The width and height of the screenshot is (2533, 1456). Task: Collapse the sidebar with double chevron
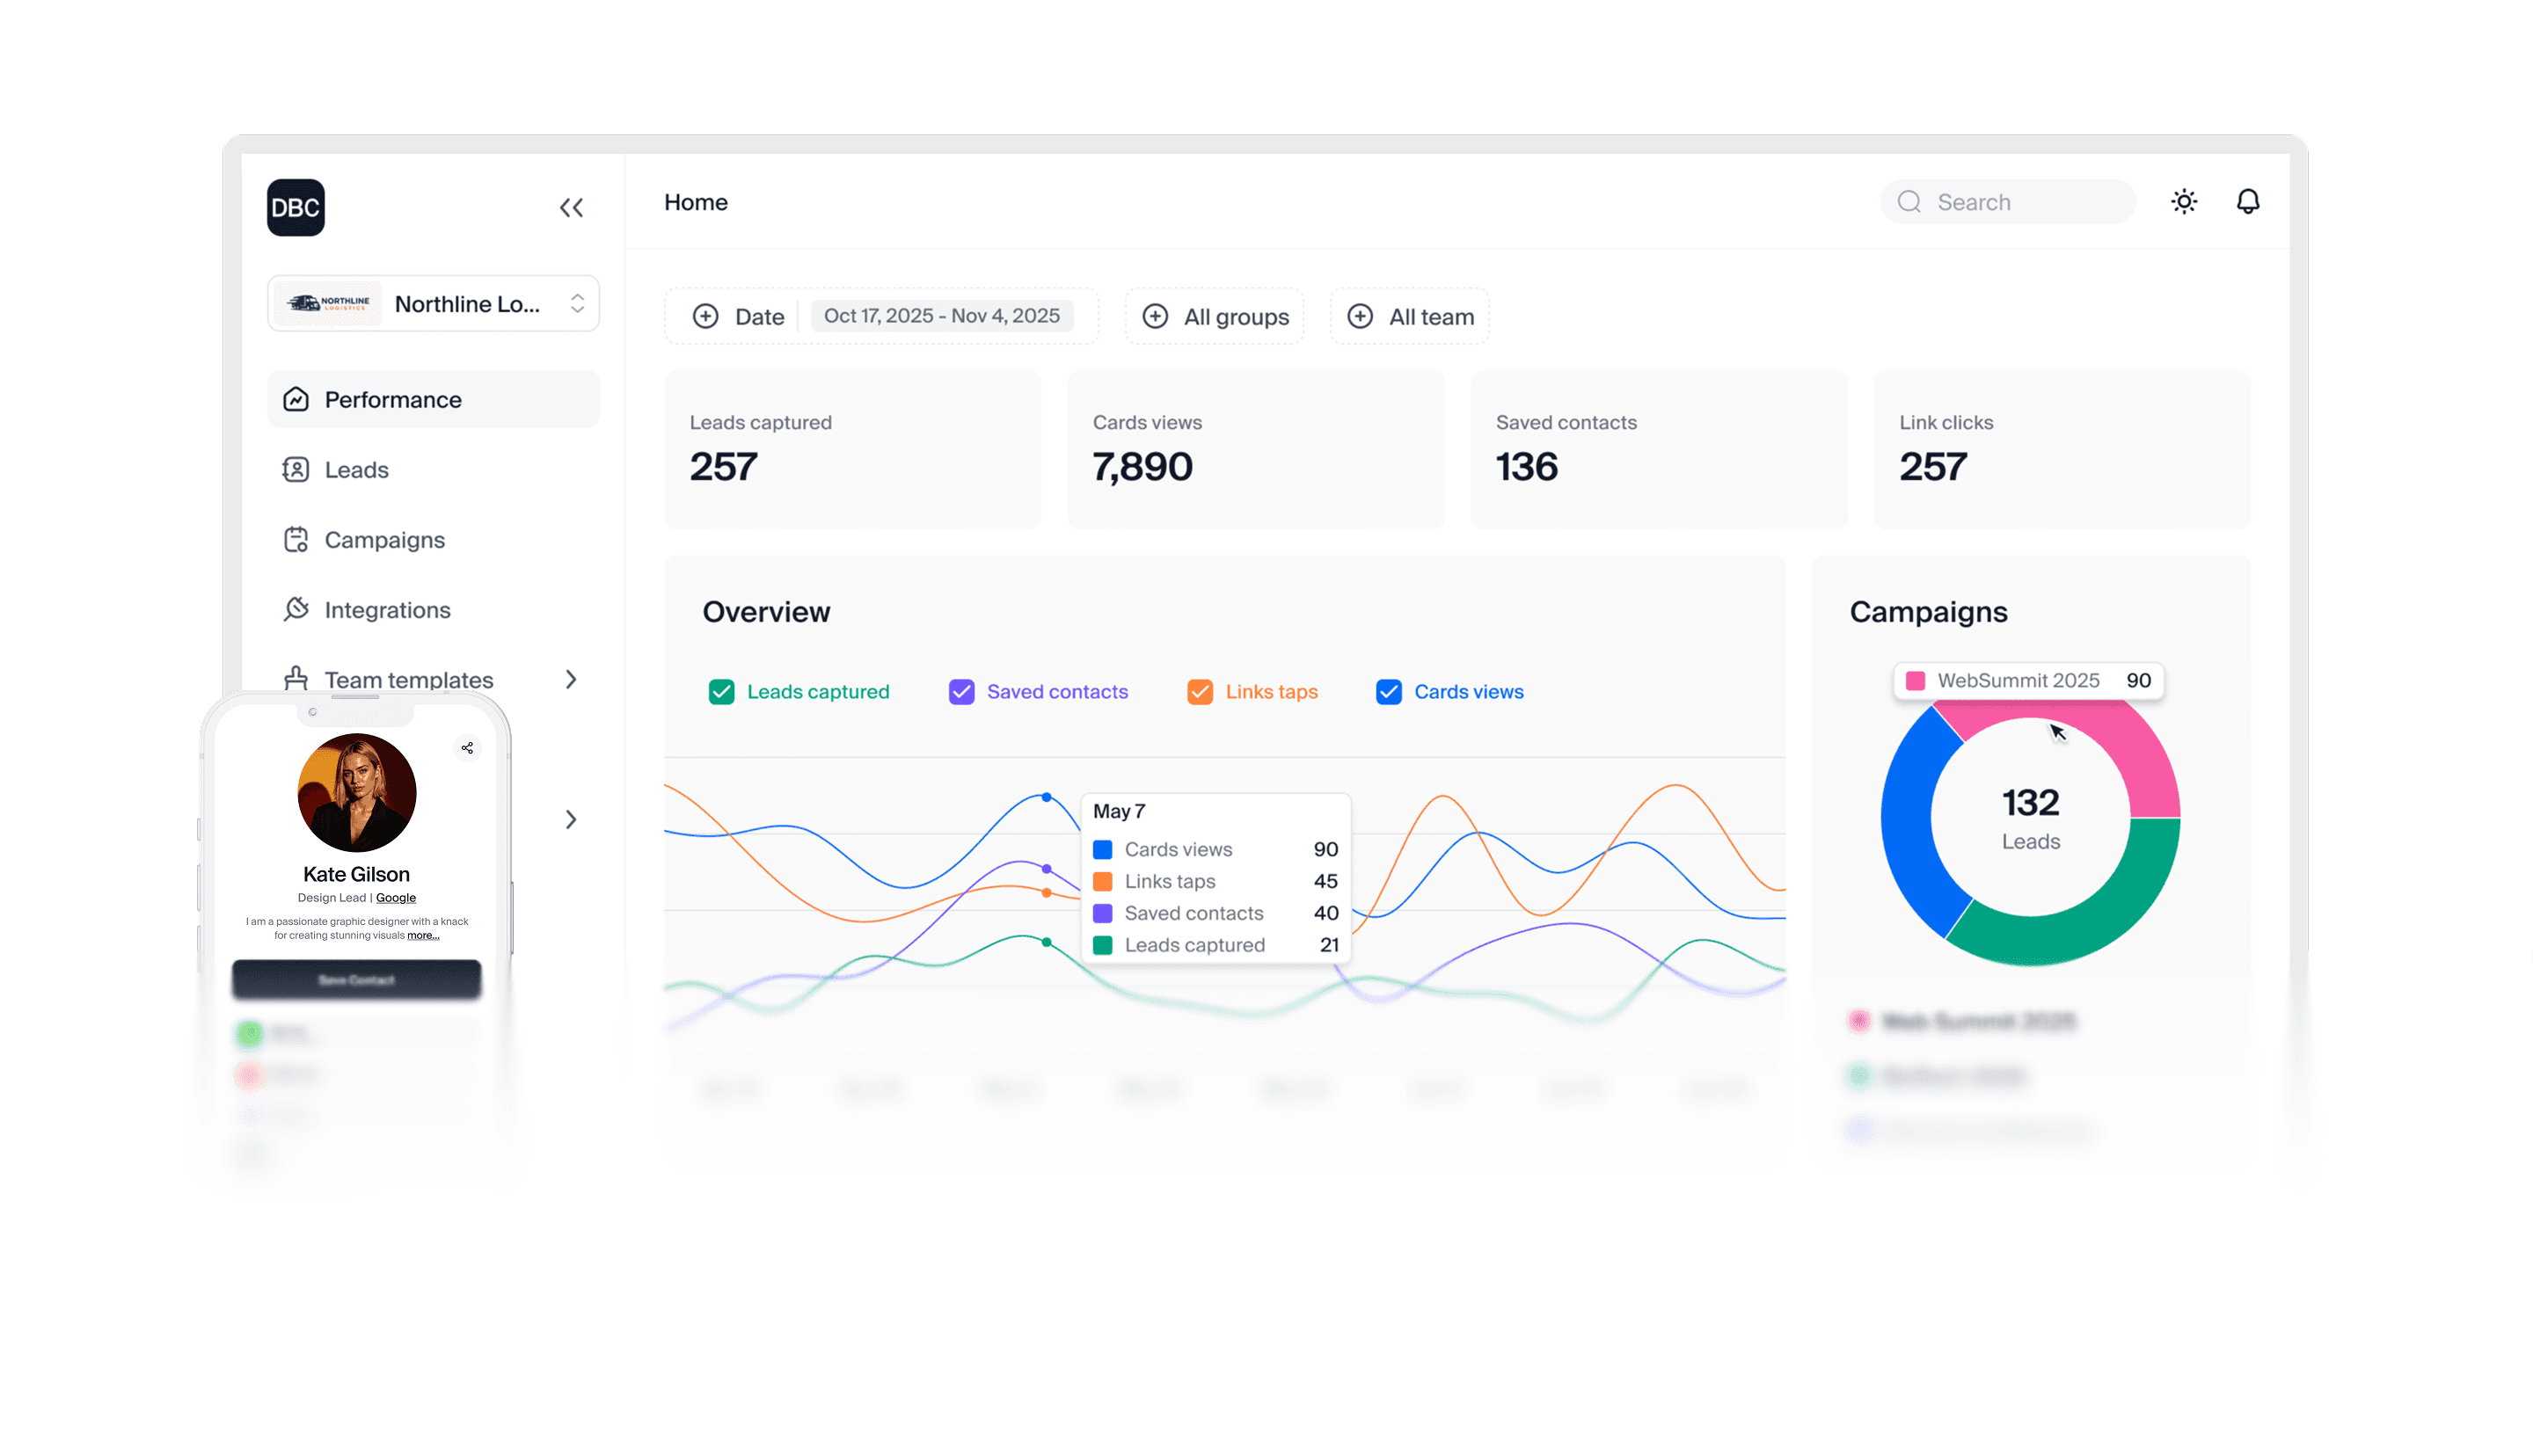[571, 208]
